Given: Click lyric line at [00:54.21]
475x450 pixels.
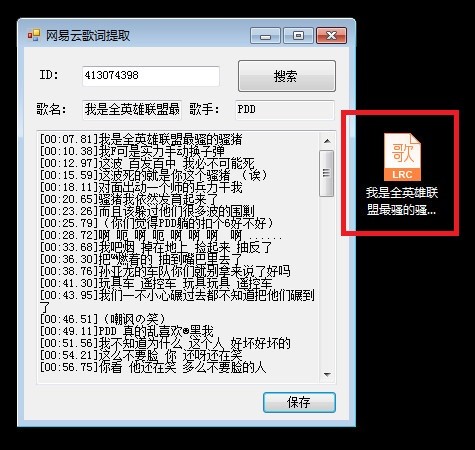Looking at the screenshot, I should (x=141, y=355).
